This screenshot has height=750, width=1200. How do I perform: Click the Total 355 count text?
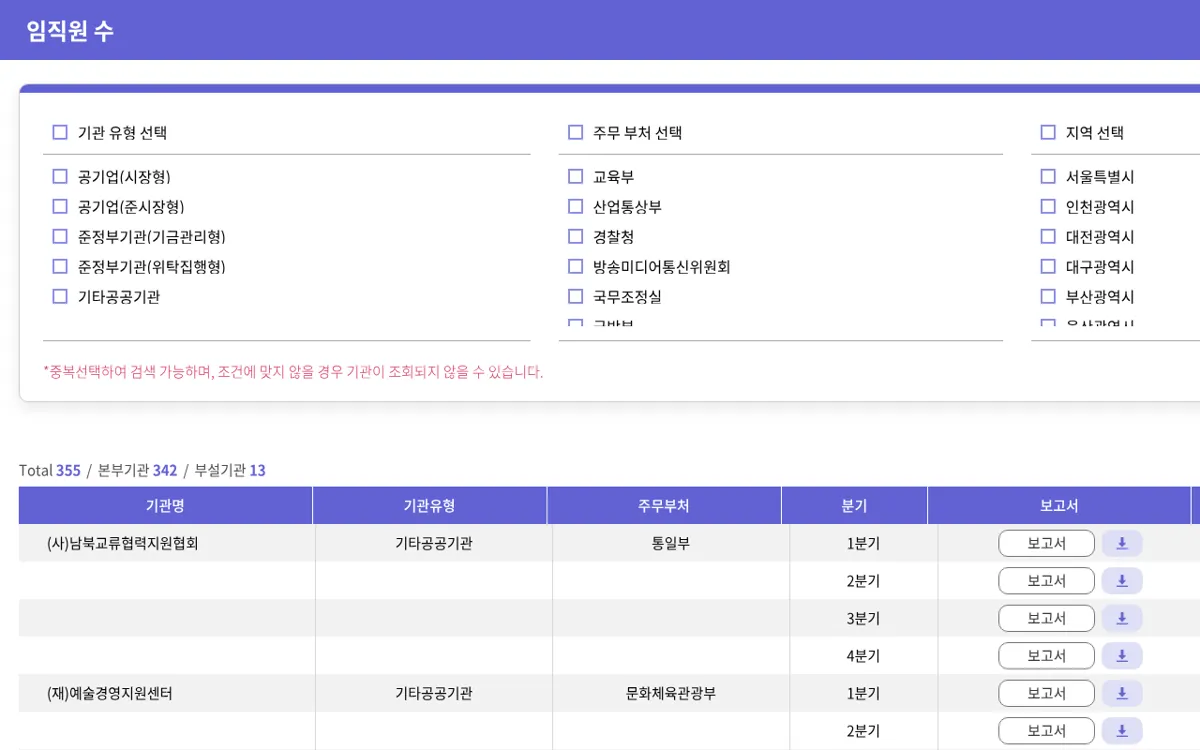point(50,470)
